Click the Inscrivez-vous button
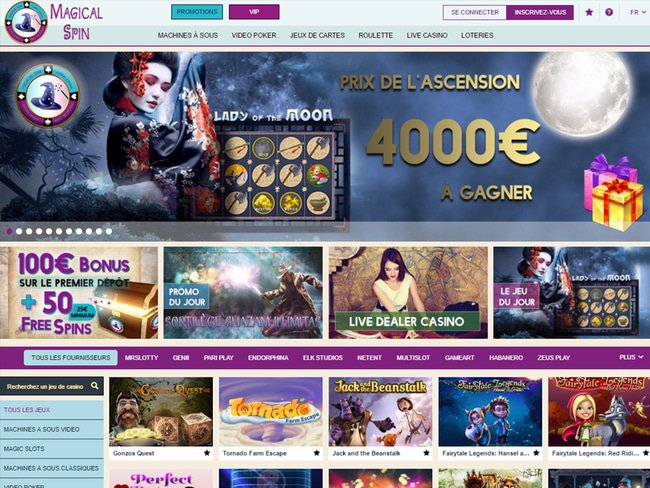Viewport: 650px width, 488px height. coord(540,12)
